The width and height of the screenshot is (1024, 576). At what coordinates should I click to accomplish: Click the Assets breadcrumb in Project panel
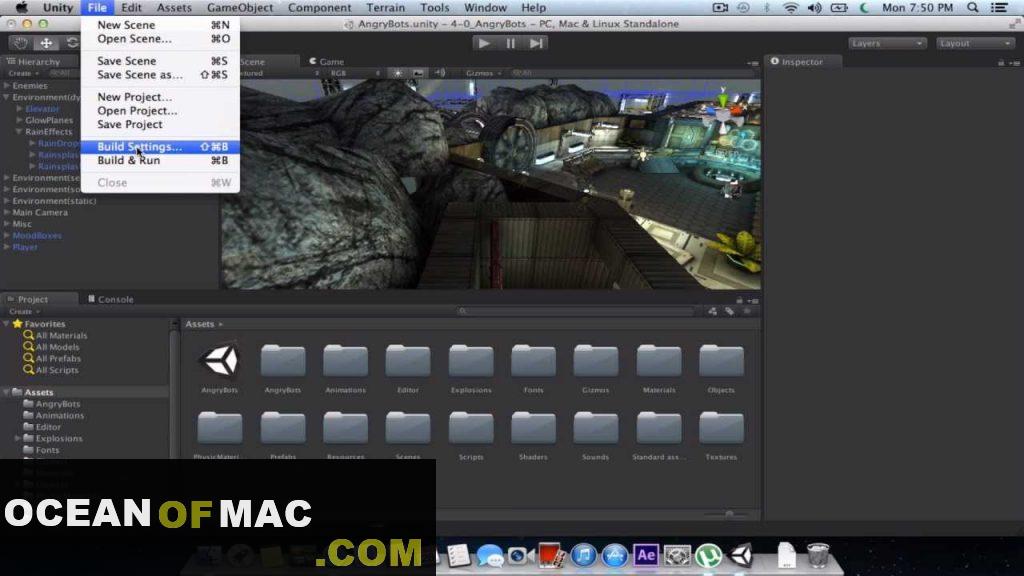click(199, 324)
